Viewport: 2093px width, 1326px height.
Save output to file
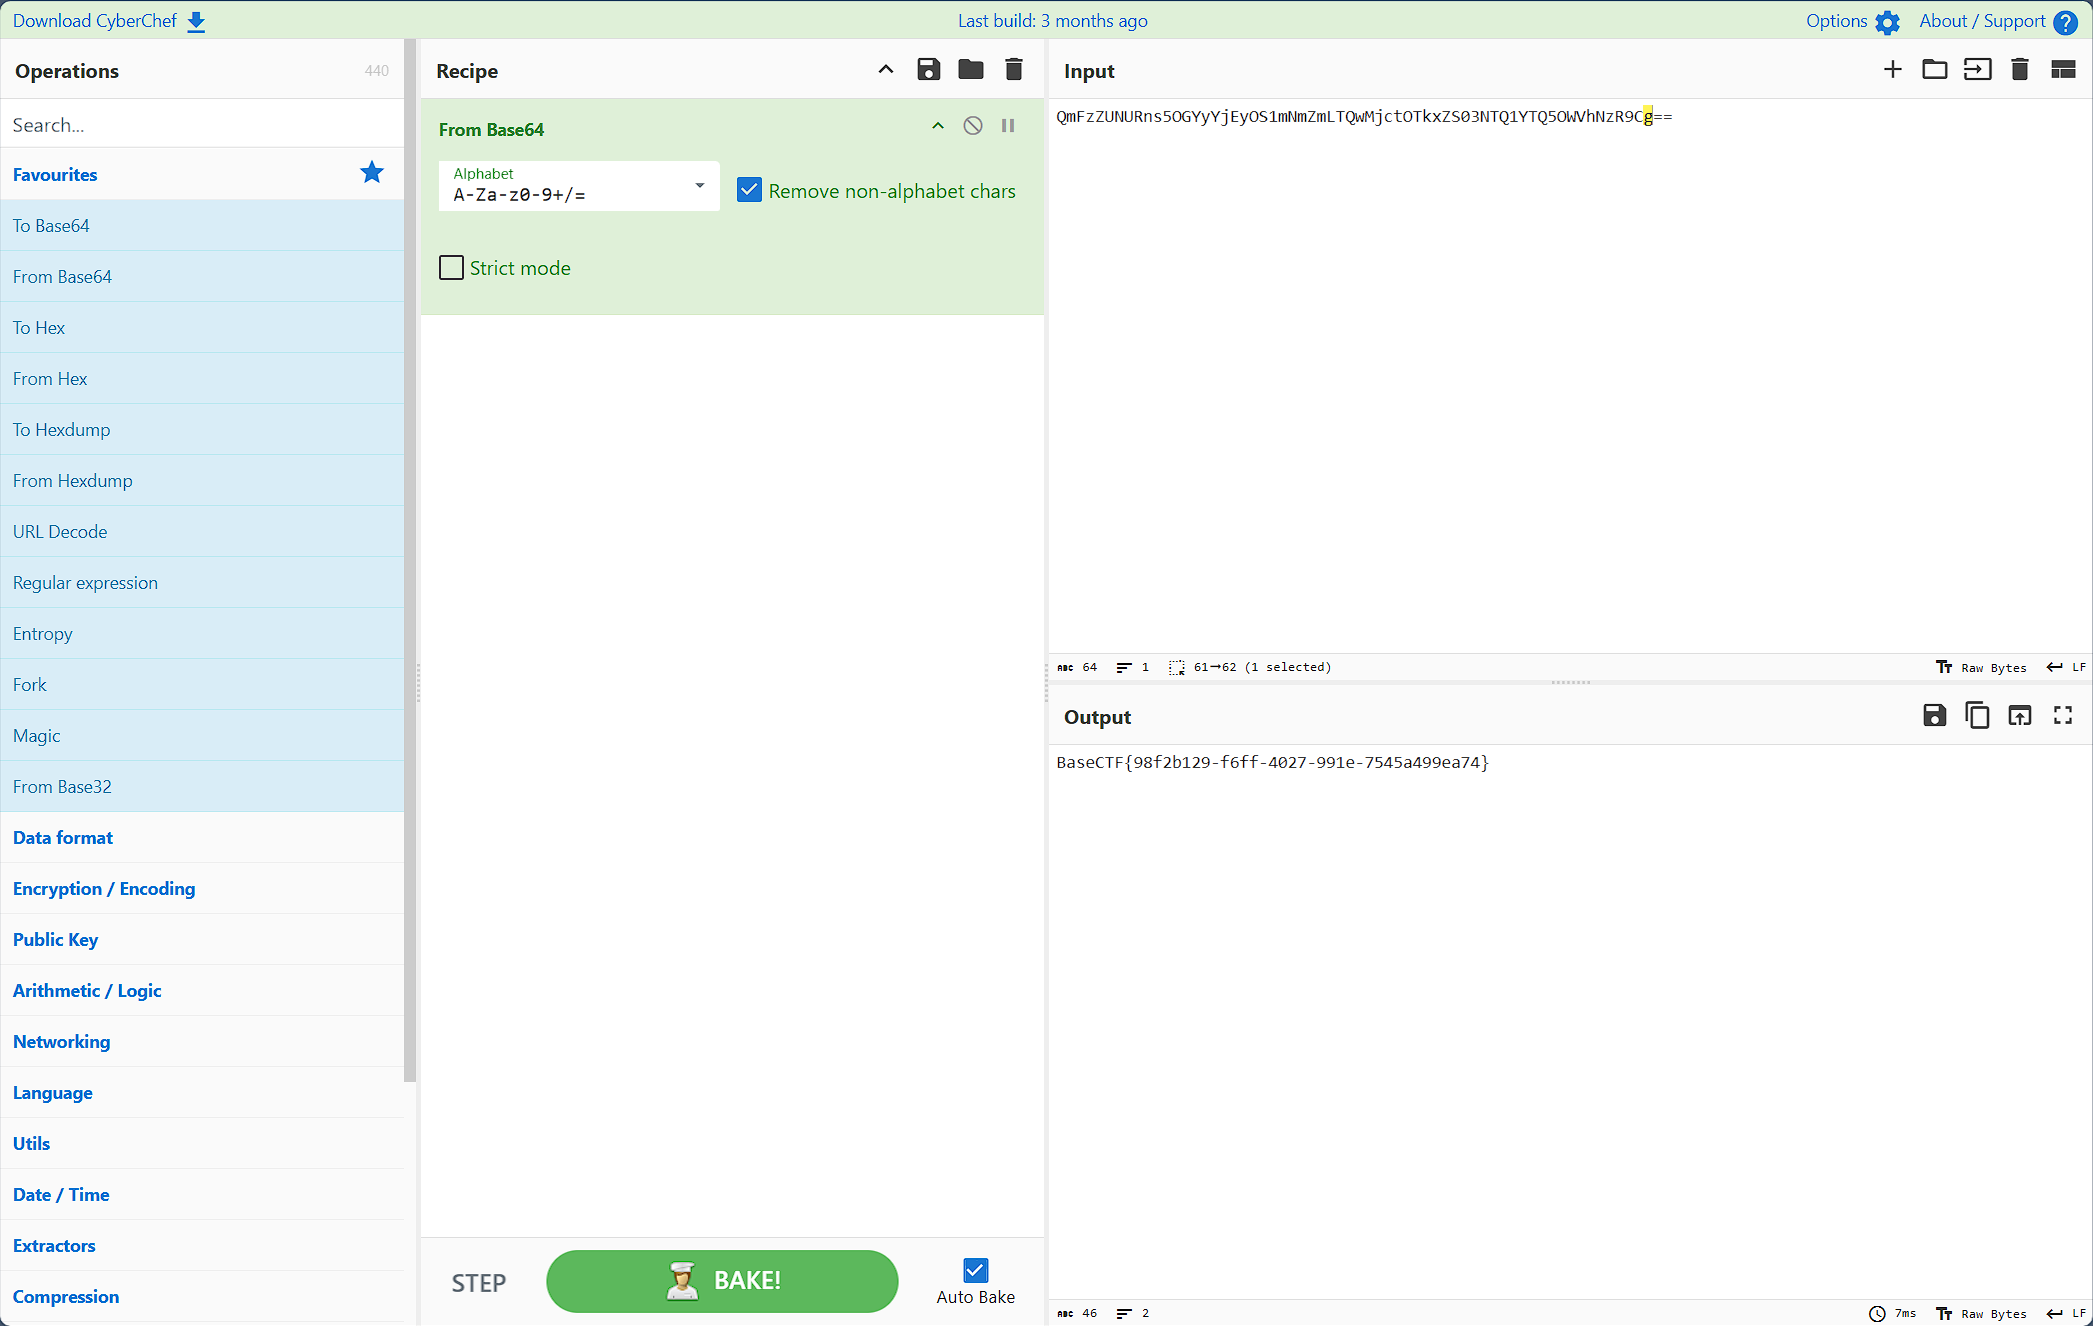(x=1935, y=716)
